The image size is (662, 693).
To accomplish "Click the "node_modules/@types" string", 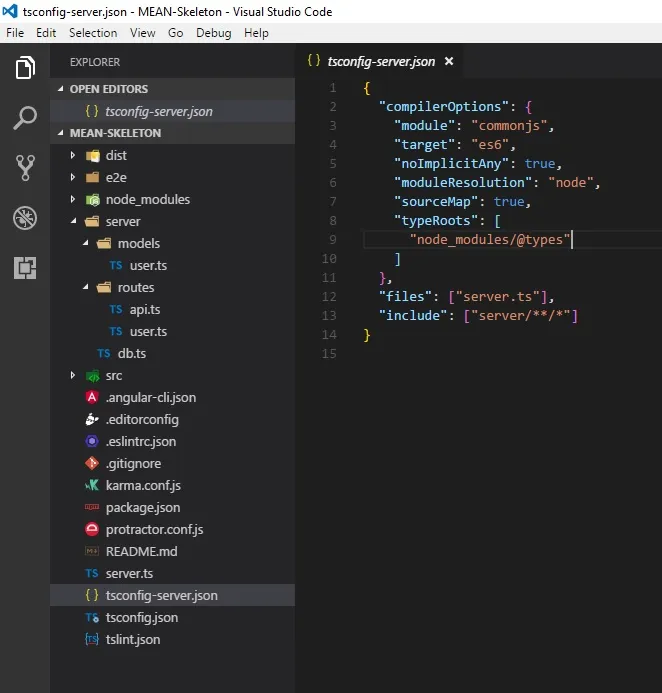I will pos(490,240).
